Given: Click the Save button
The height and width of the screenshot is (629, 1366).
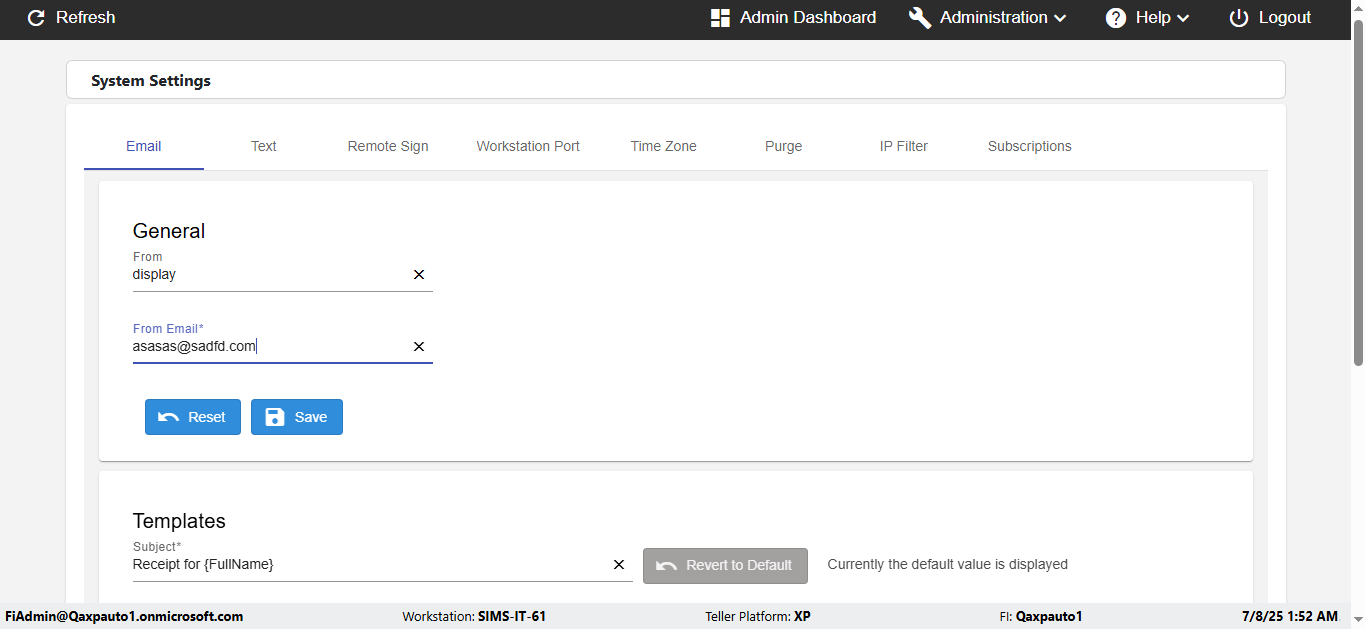Looking at the screenshot, I should [x=297, y=417].
